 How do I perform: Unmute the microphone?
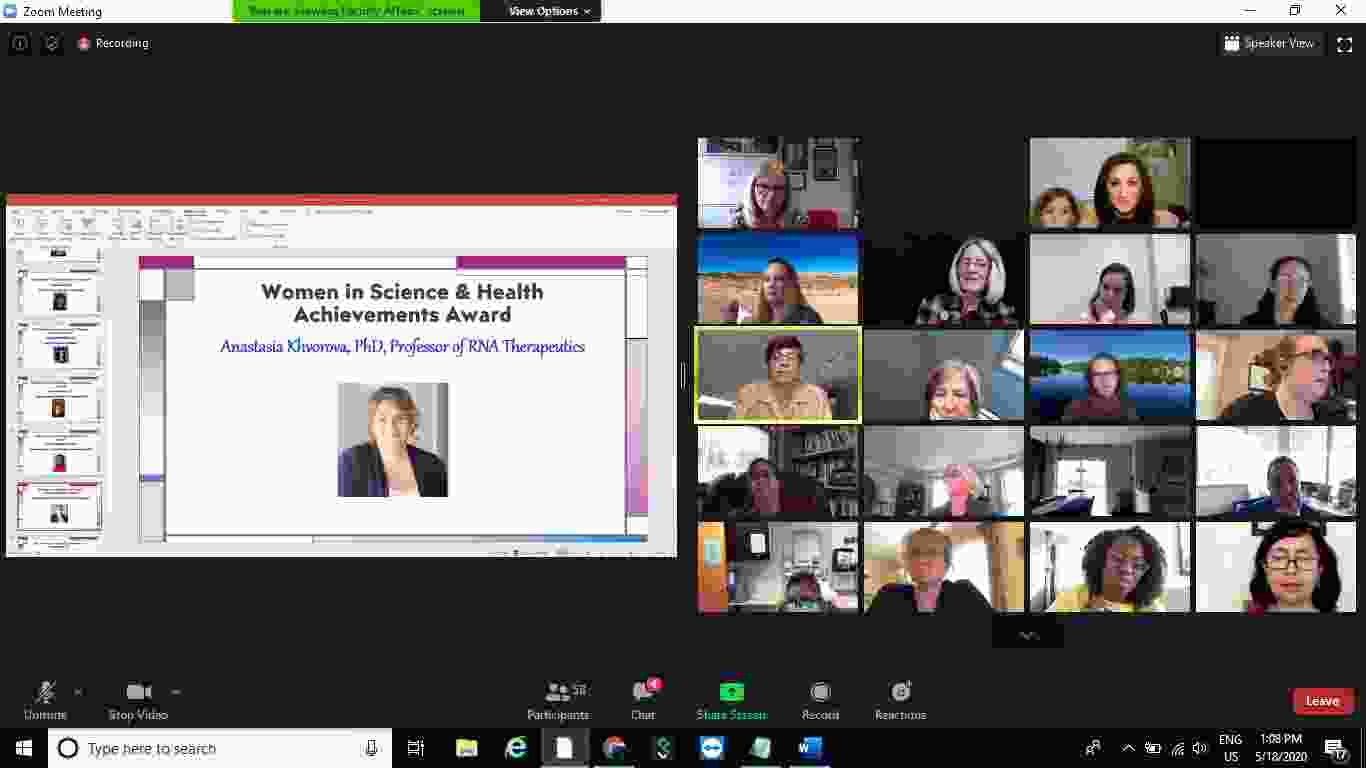(x=45, y=699)
